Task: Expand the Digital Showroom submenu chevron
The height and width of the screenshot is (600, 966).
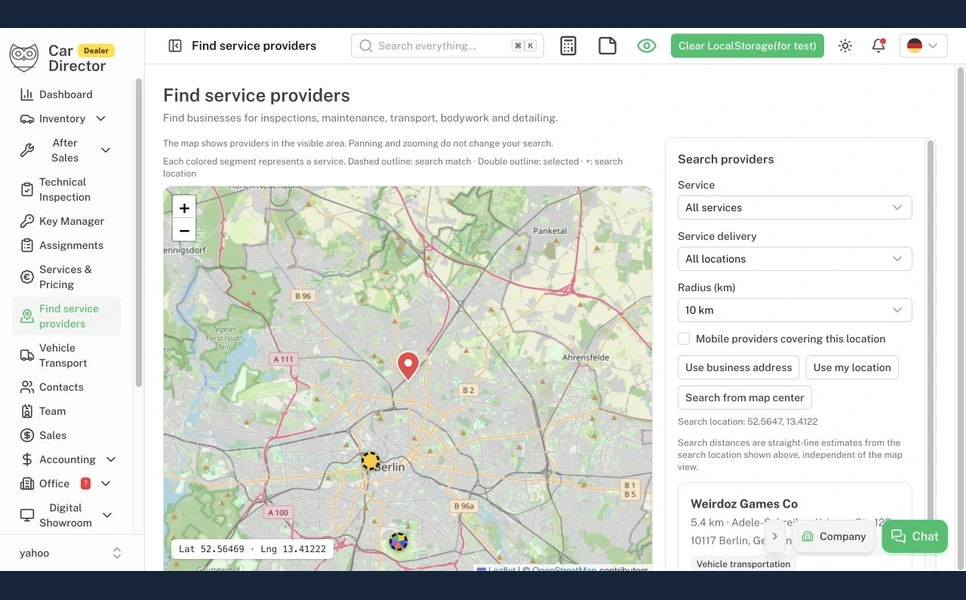Action: 107,515
